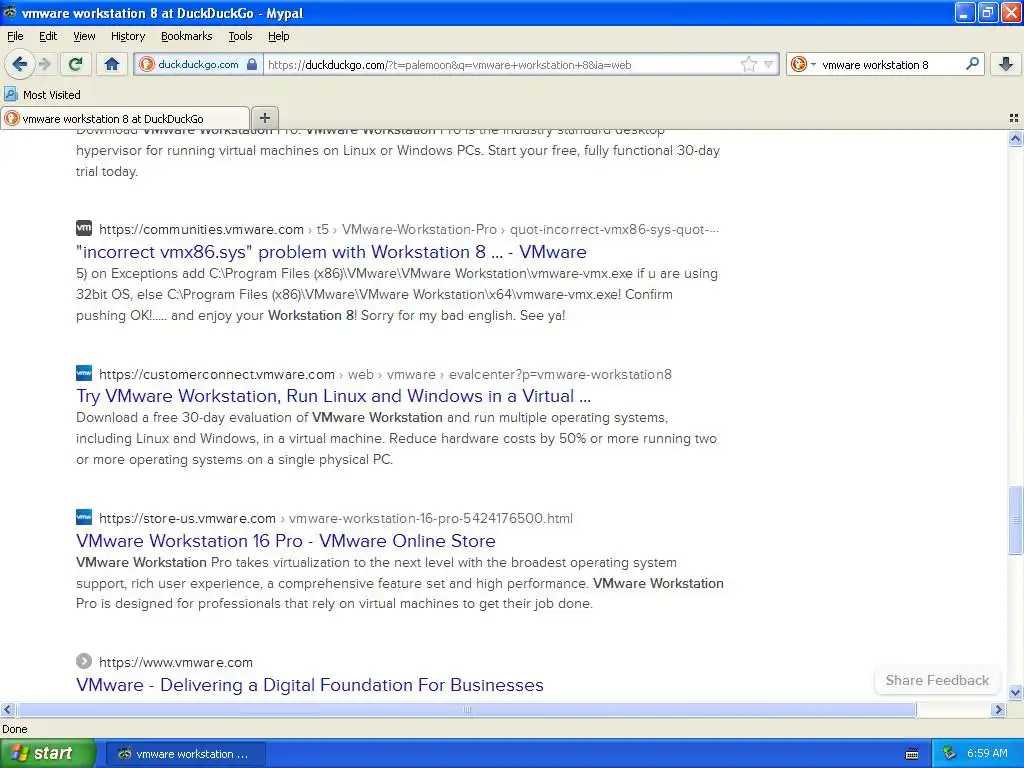The height and width of the screenshot is (768, 1024).
Task: Click the network connection tray icon
Action: [x=949, y=753]
